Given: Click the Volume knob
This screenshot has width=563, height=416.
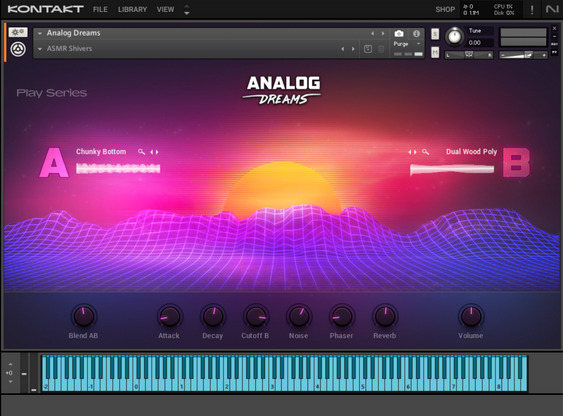Looking at the screenshot, I should point(470,316).
